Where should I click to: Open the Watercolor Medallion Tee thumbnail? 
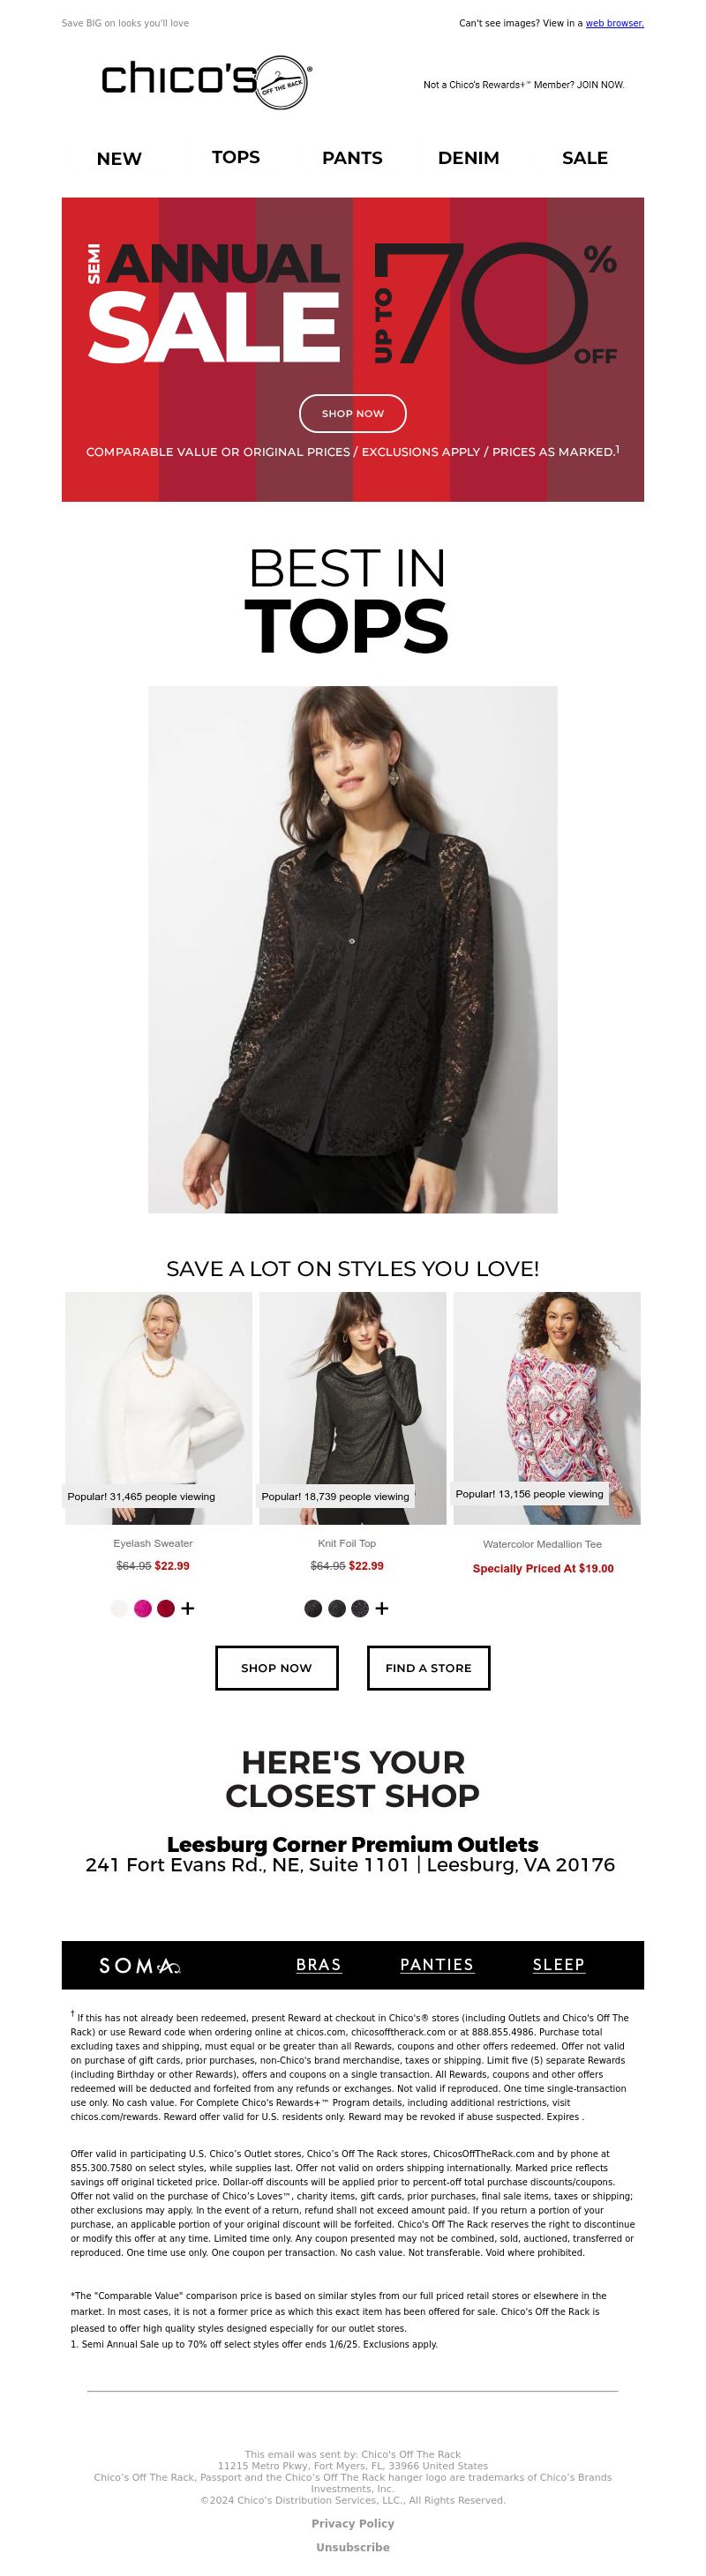point(547,1408)
